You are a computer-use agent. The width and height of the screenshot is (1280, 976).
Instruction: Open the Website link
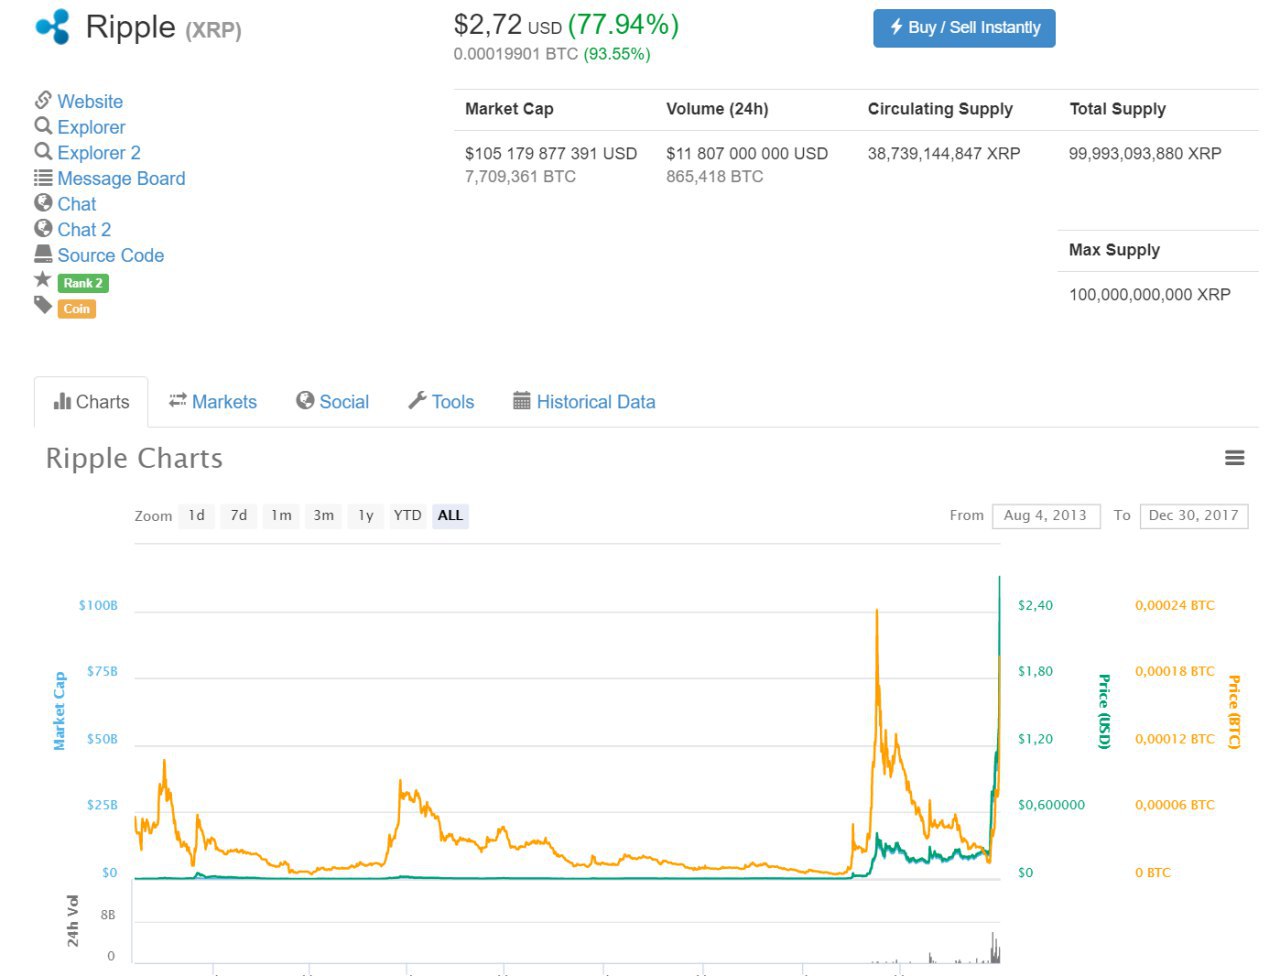(90, 101)
